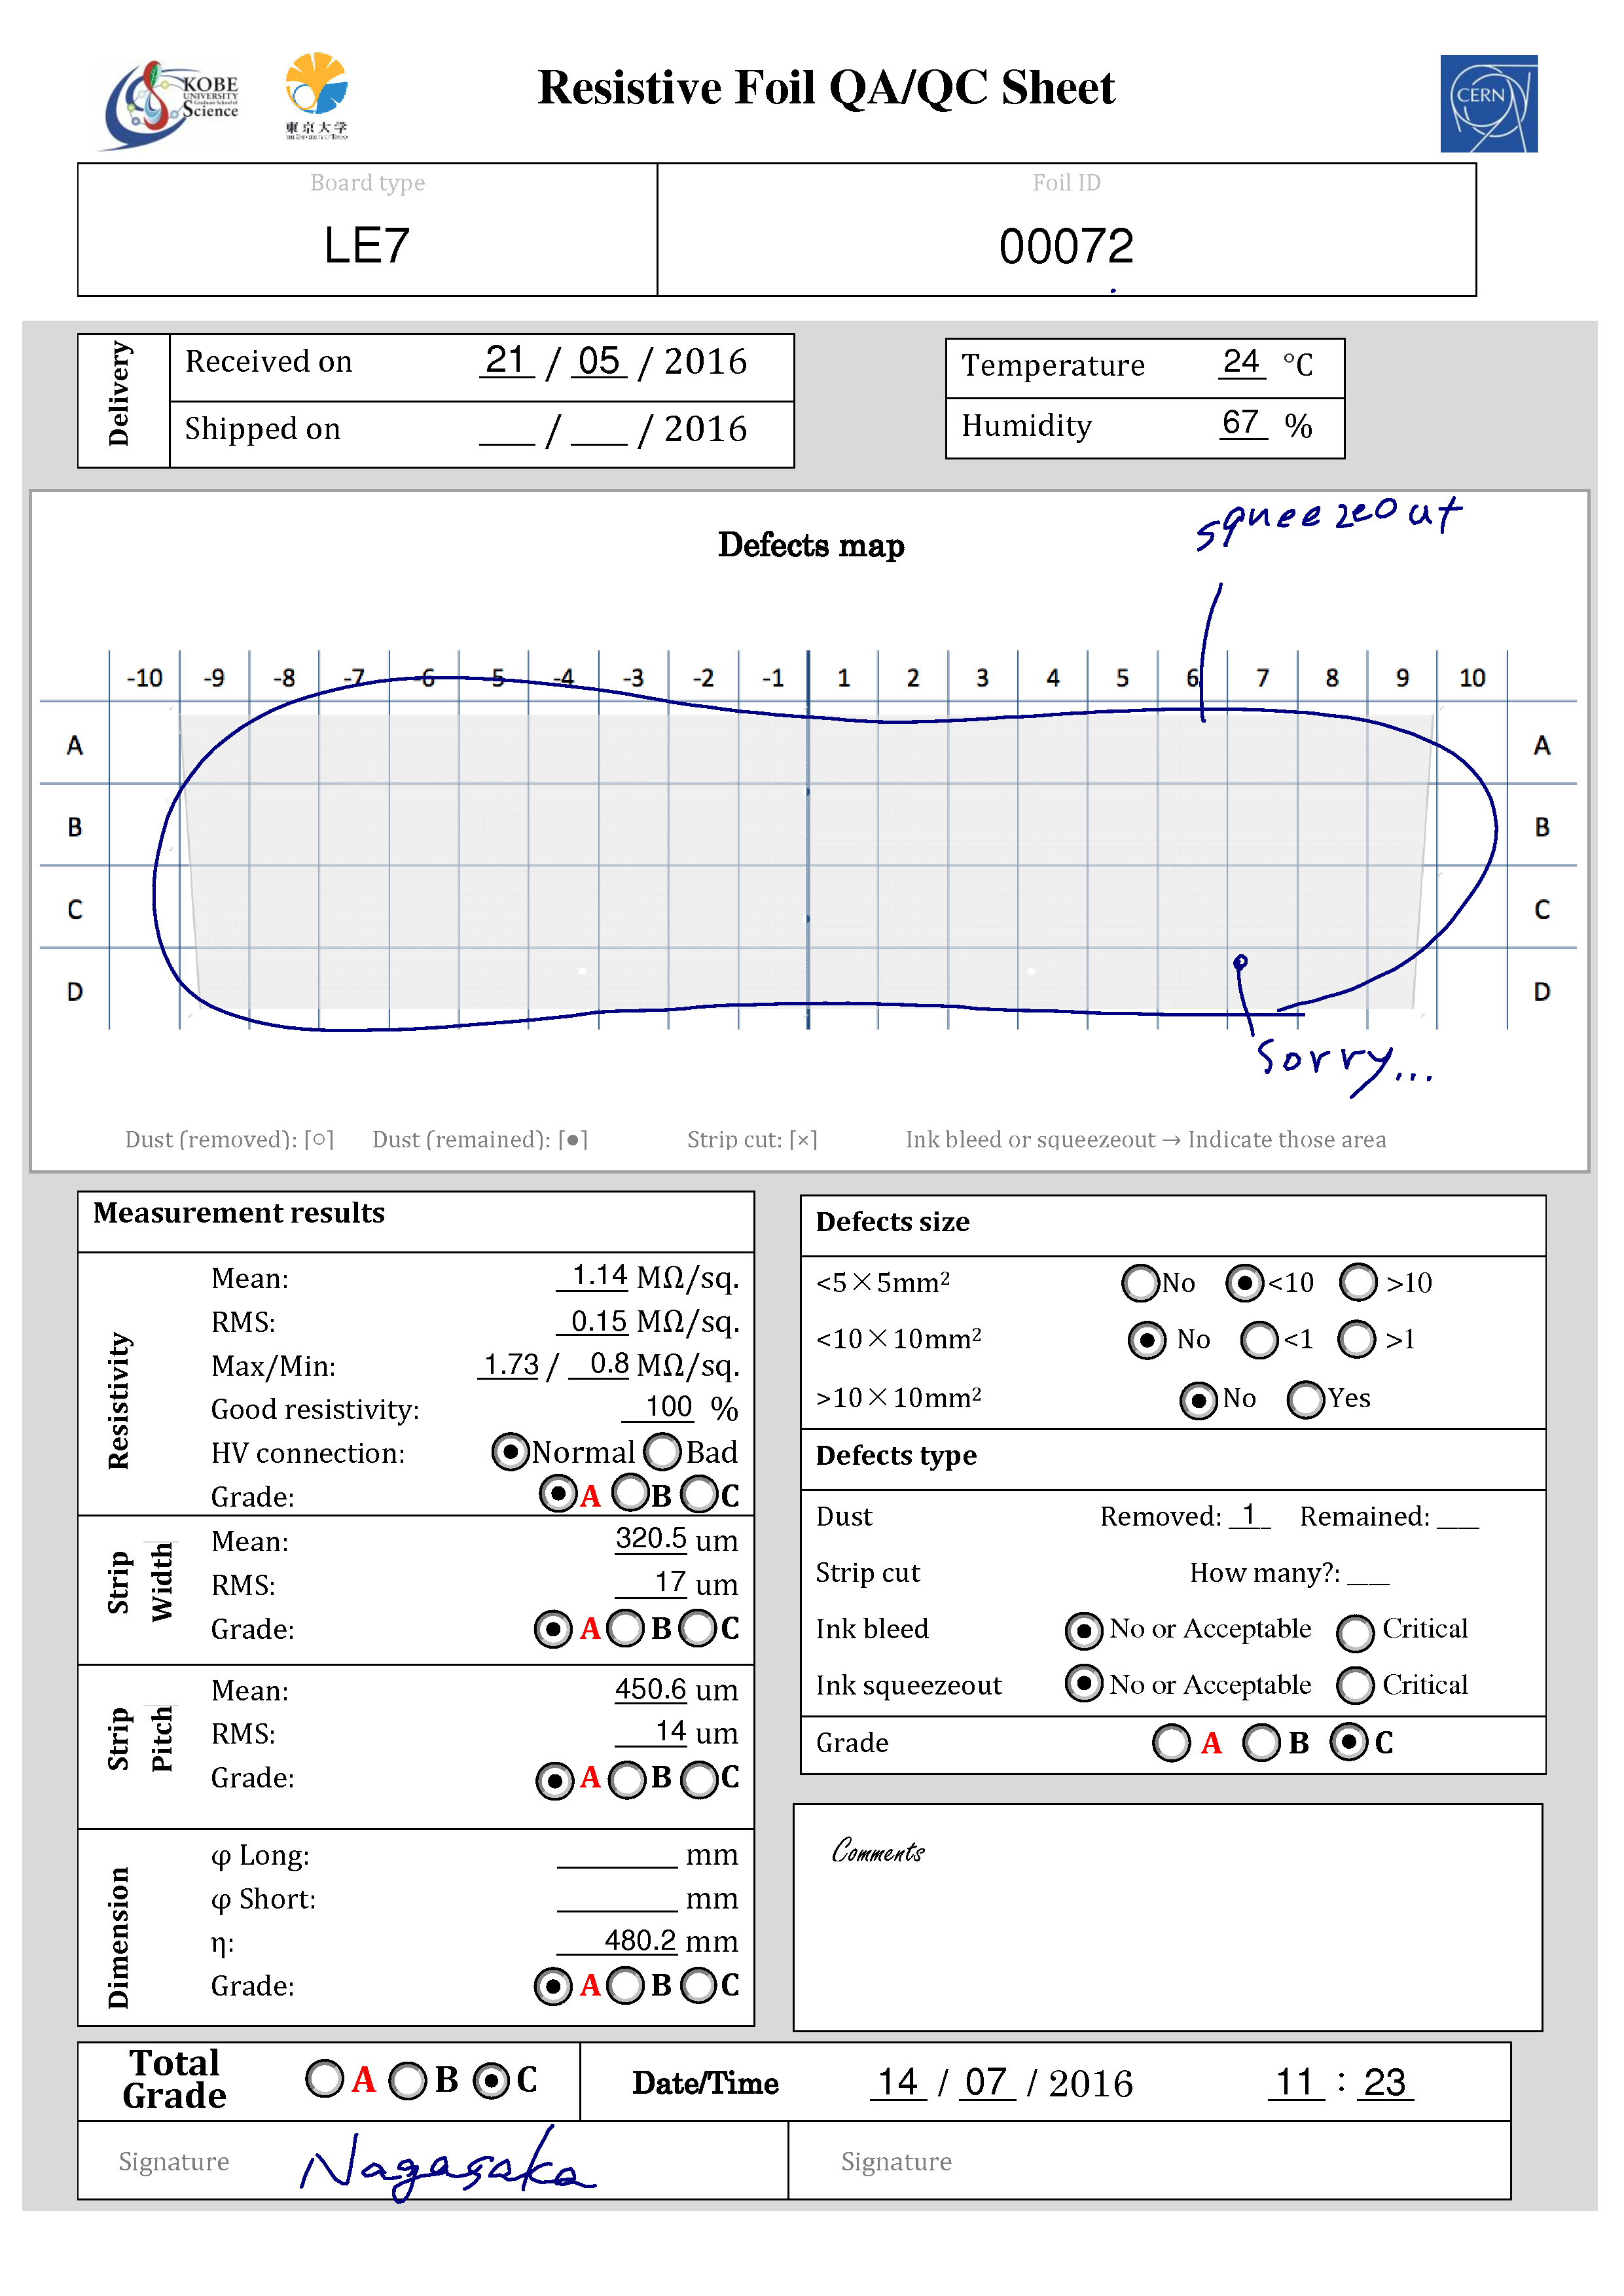
Task: Select Resistivity grade A radio button
Action: (x=557, y=1494)
